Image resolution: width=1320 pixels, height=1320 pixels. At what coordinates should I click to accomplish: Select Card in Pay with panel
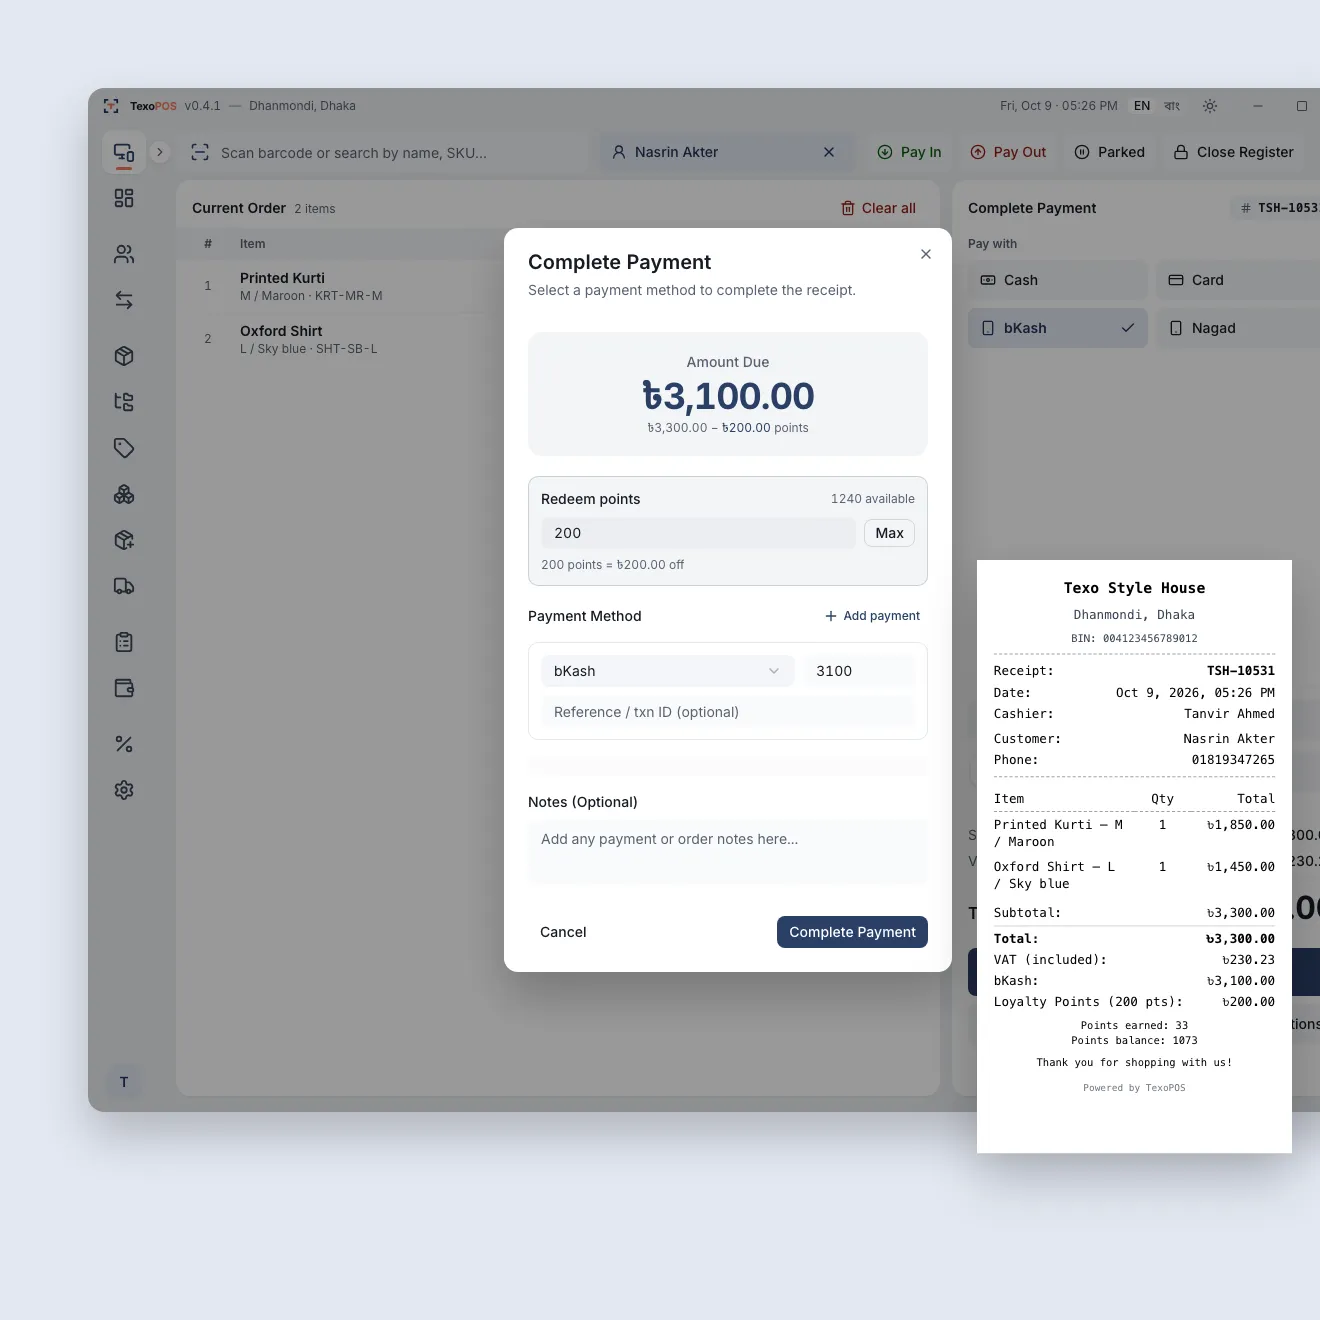click(x=1238, y=280)
